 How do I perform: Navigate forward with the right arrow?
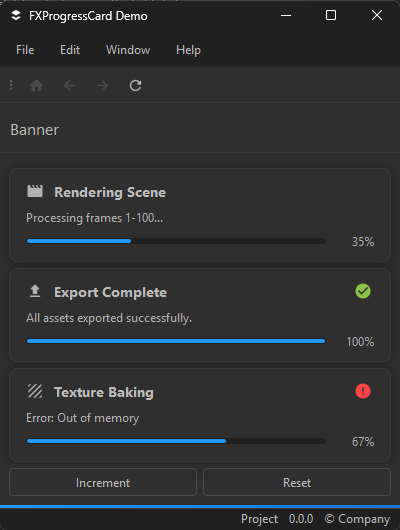click(102, 86)
